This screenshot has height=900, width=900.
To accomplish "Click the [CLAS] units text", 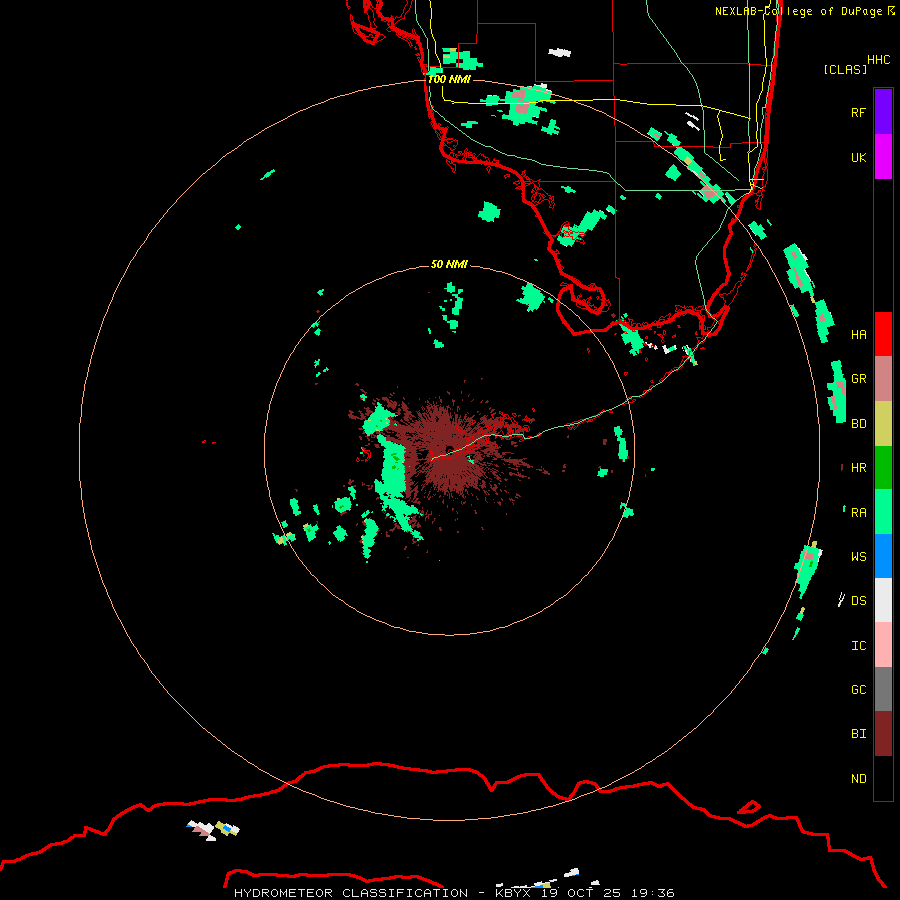I will [x=845, y=69].
